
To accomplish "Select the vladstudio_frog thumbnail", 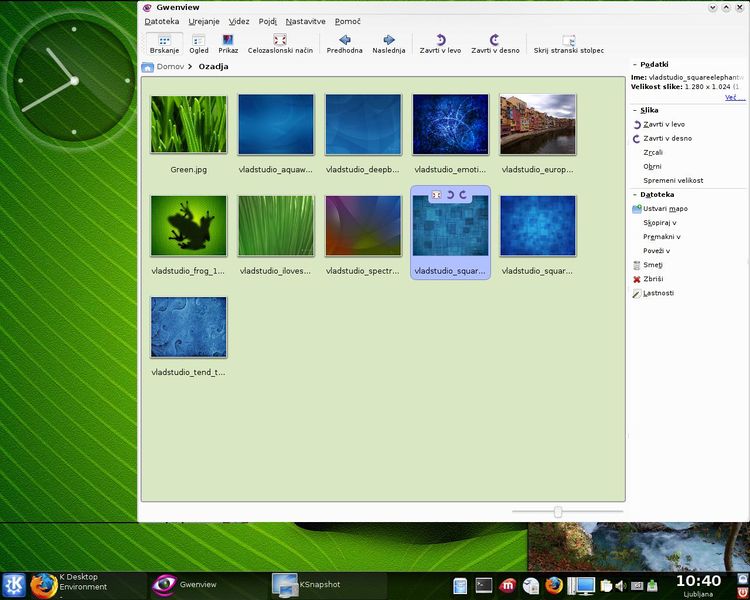I will coord(189,226).
